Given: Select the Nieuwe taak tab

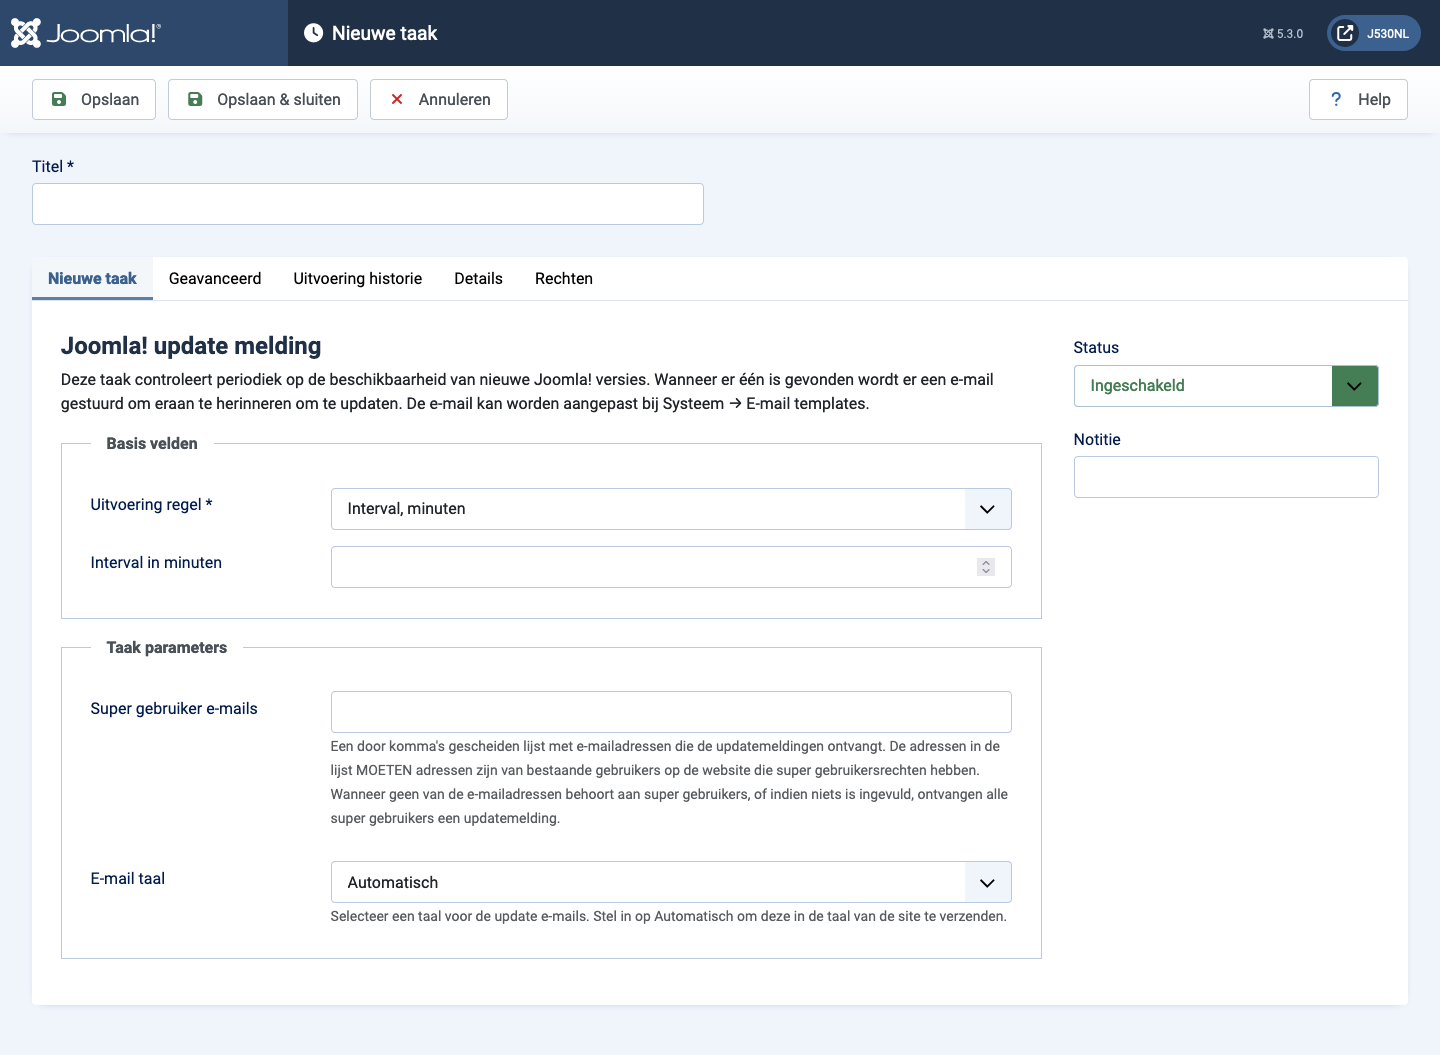Looking at the screenshot, I should pyautogui.click(x=92, y=278).
